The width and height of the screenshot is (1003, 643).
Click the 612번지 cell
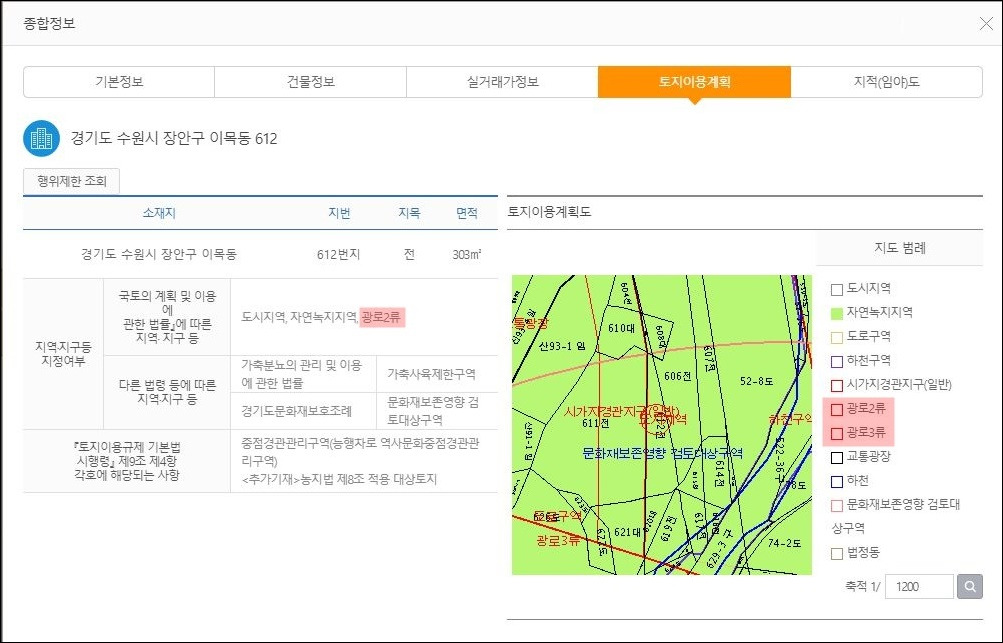pyautogui.click(x=338, y=255)
